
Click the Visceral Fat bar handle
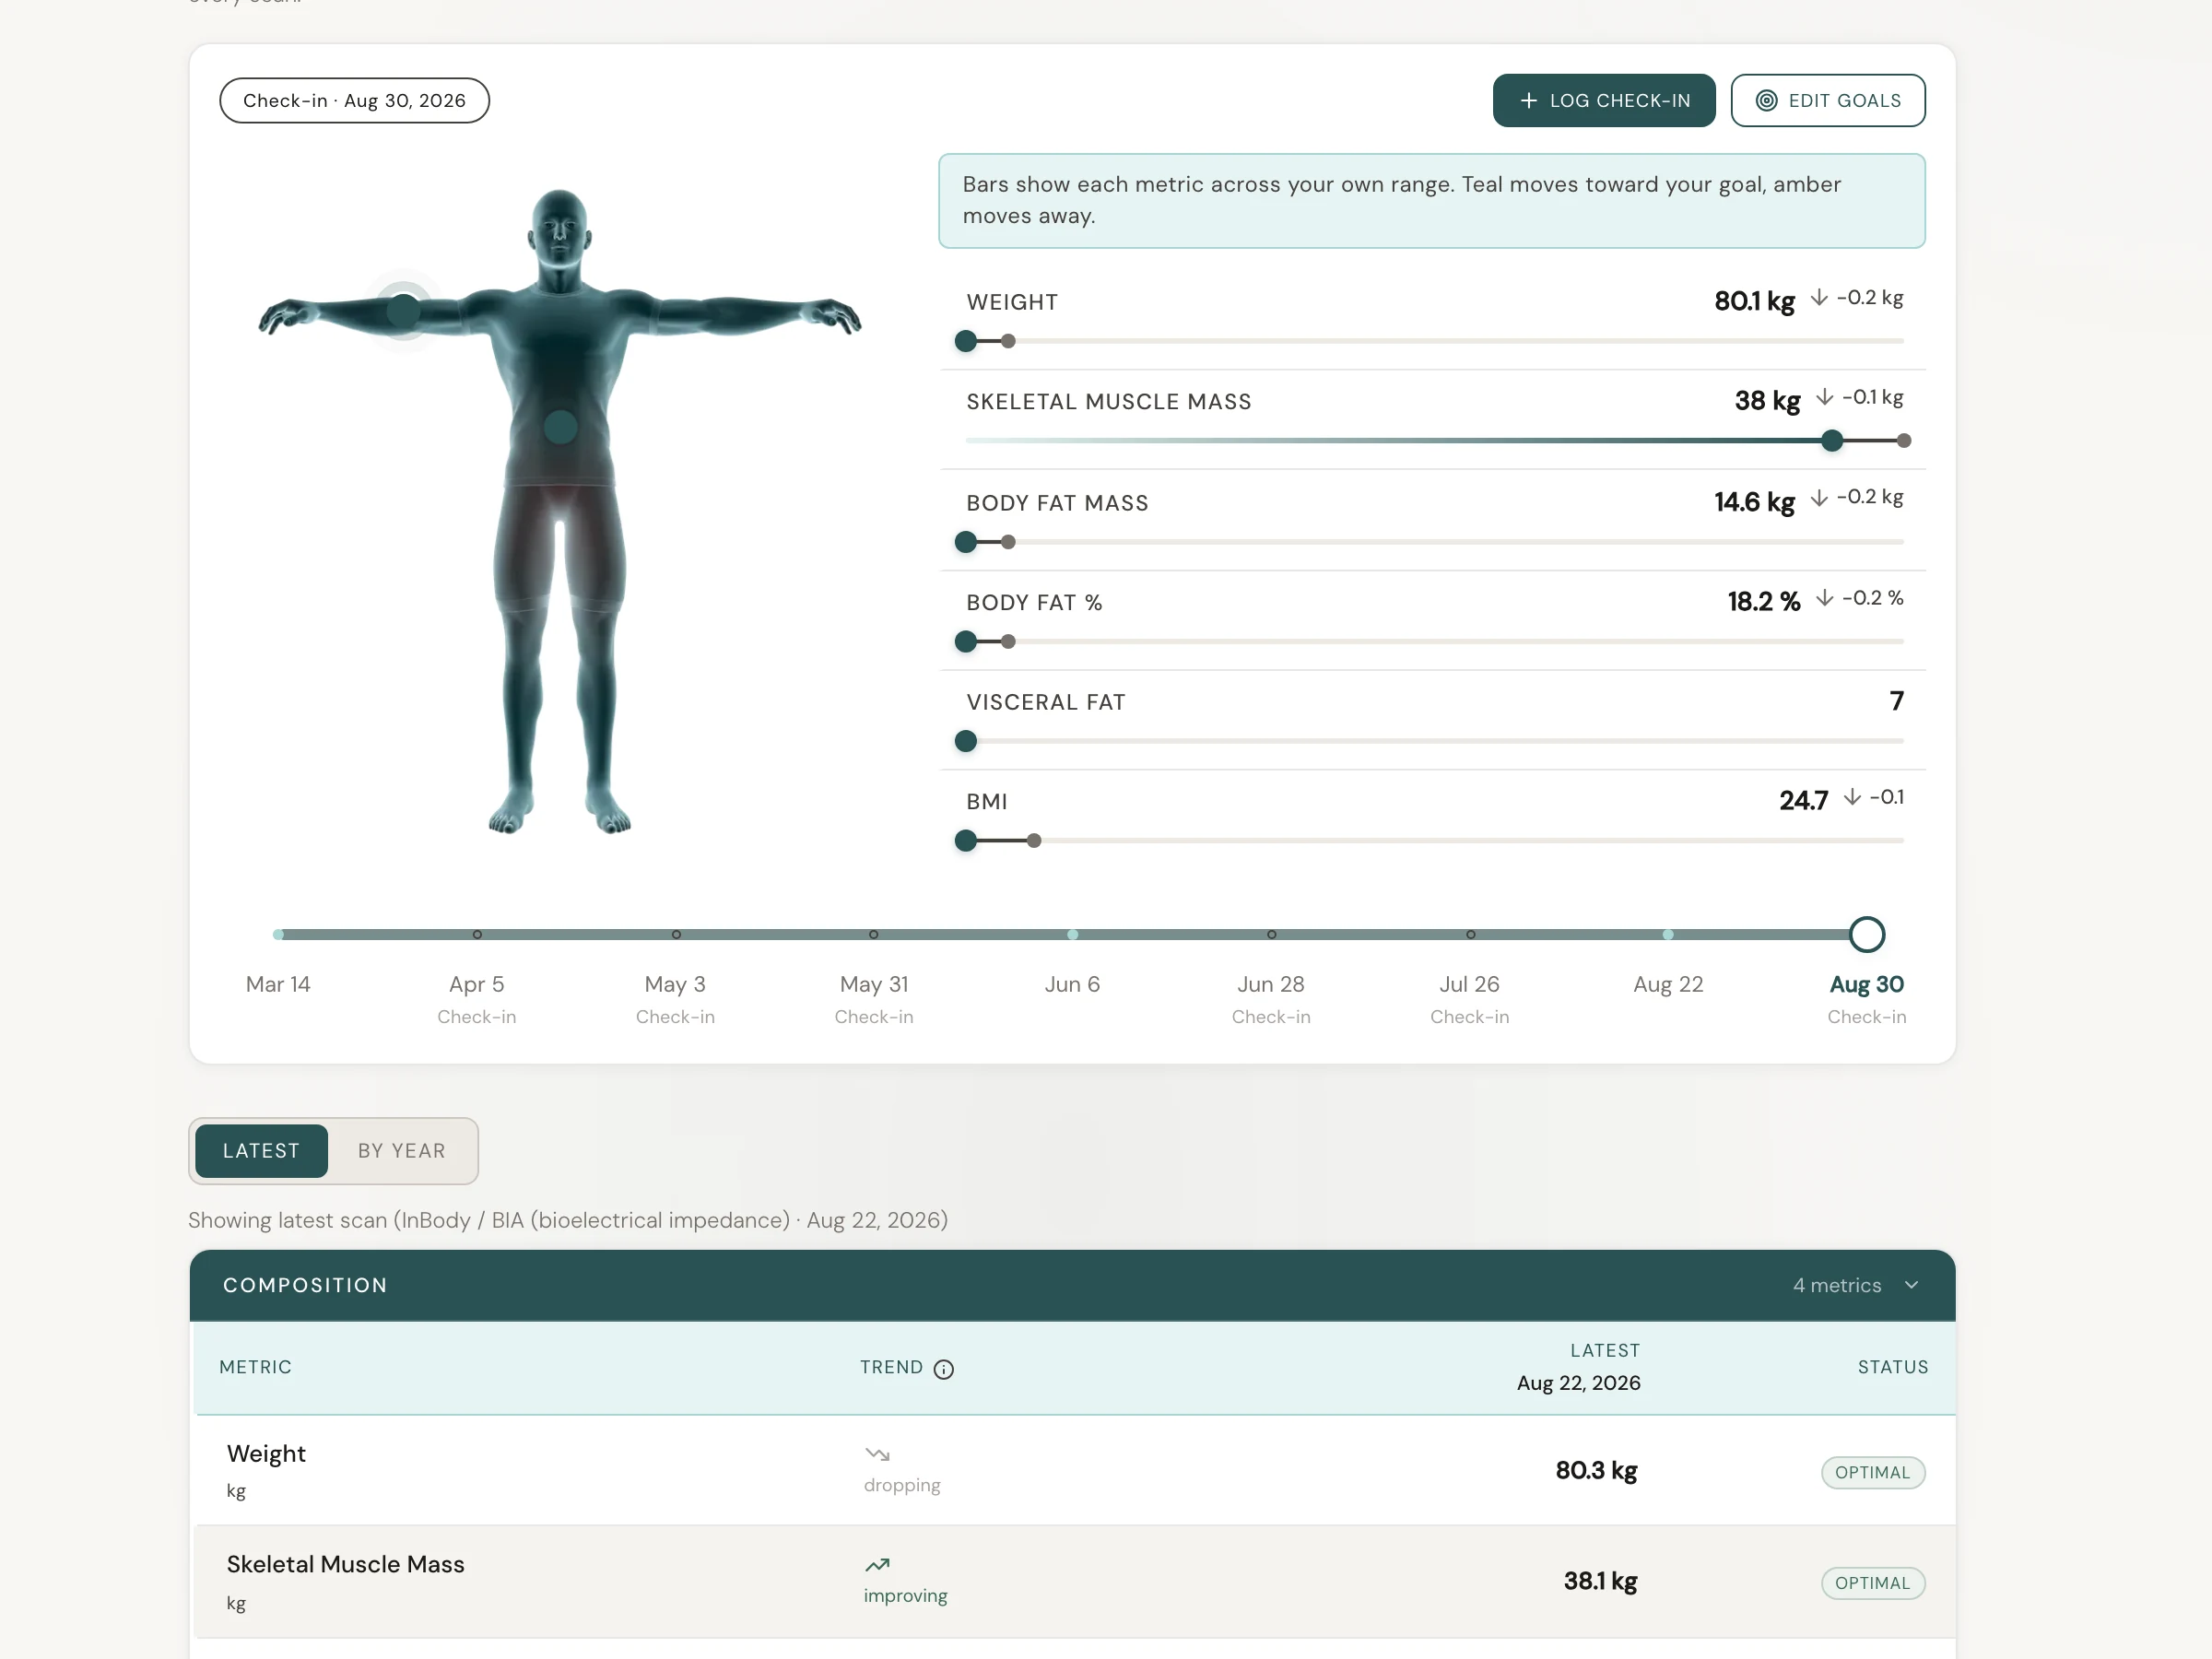pyautogui.click(x=965, y=741)
